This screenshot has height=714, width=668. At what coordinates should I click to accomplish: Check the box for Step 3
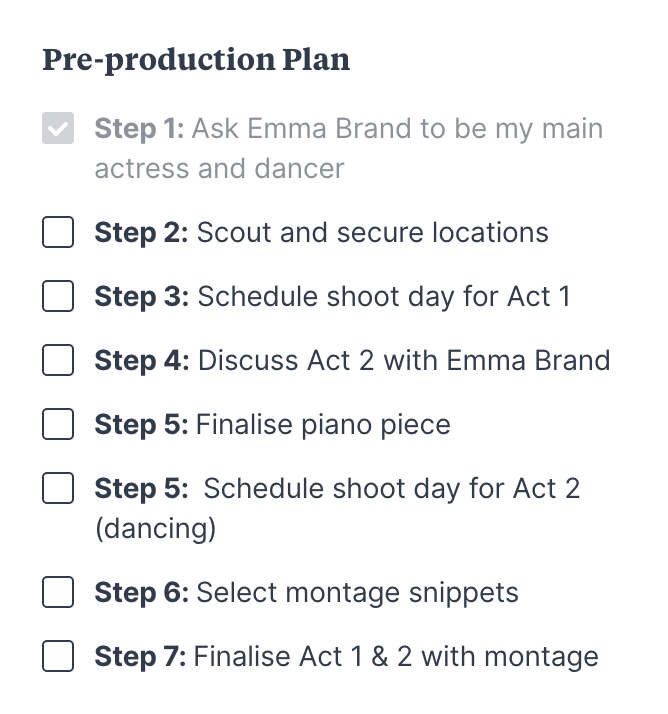58,297
